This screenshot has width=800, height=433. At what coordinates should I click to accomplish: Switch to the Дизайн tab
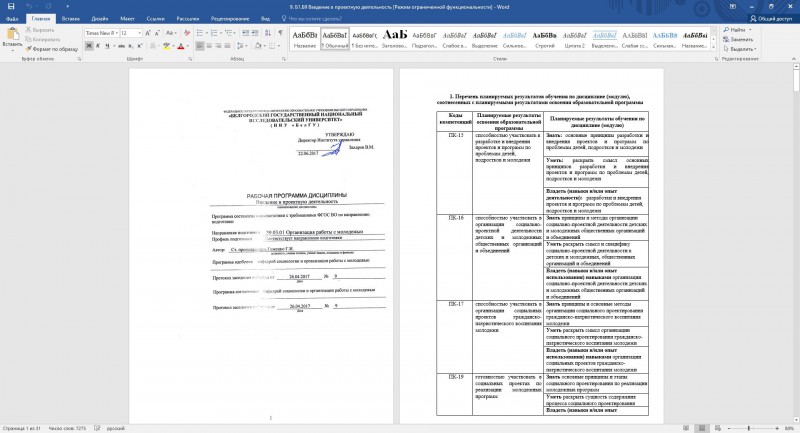click(99, 19)
